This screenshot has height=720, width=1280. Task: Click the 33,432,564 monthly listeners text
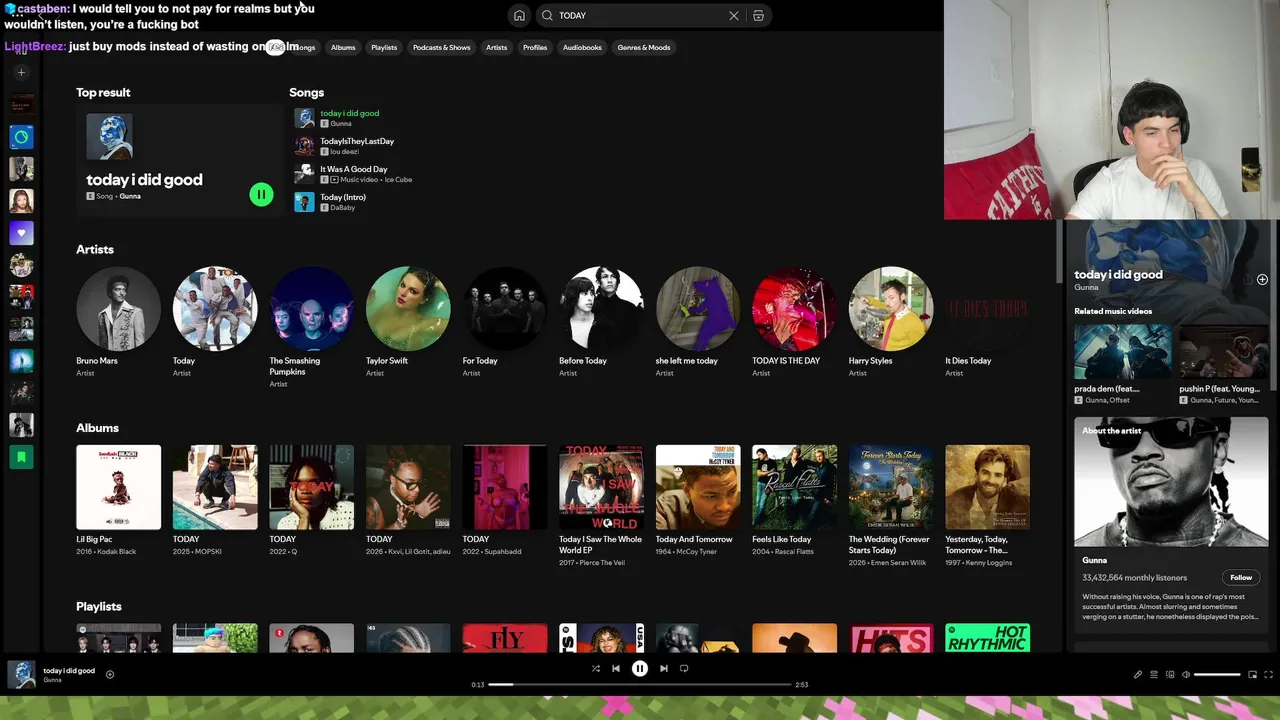coord(1134,578)
